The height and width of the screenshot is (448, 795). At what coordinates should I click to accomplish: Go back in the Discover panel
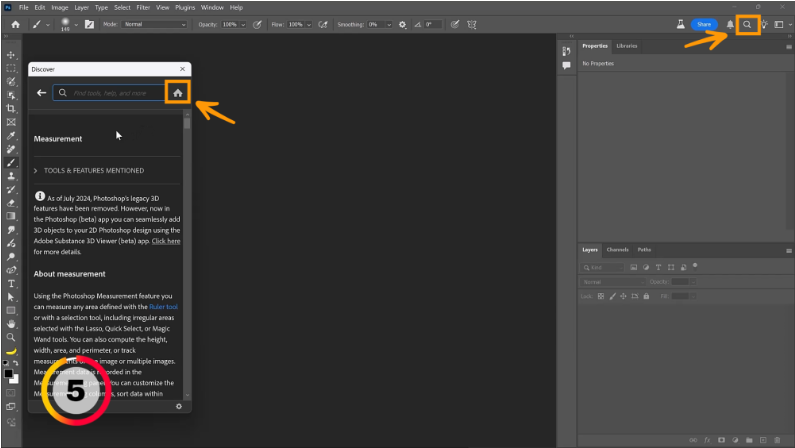42,93
